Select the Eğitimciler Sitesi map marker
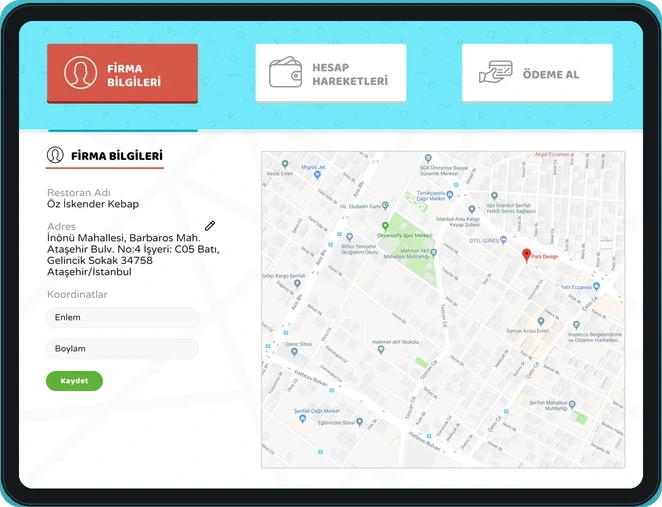 tap(359, 422)
